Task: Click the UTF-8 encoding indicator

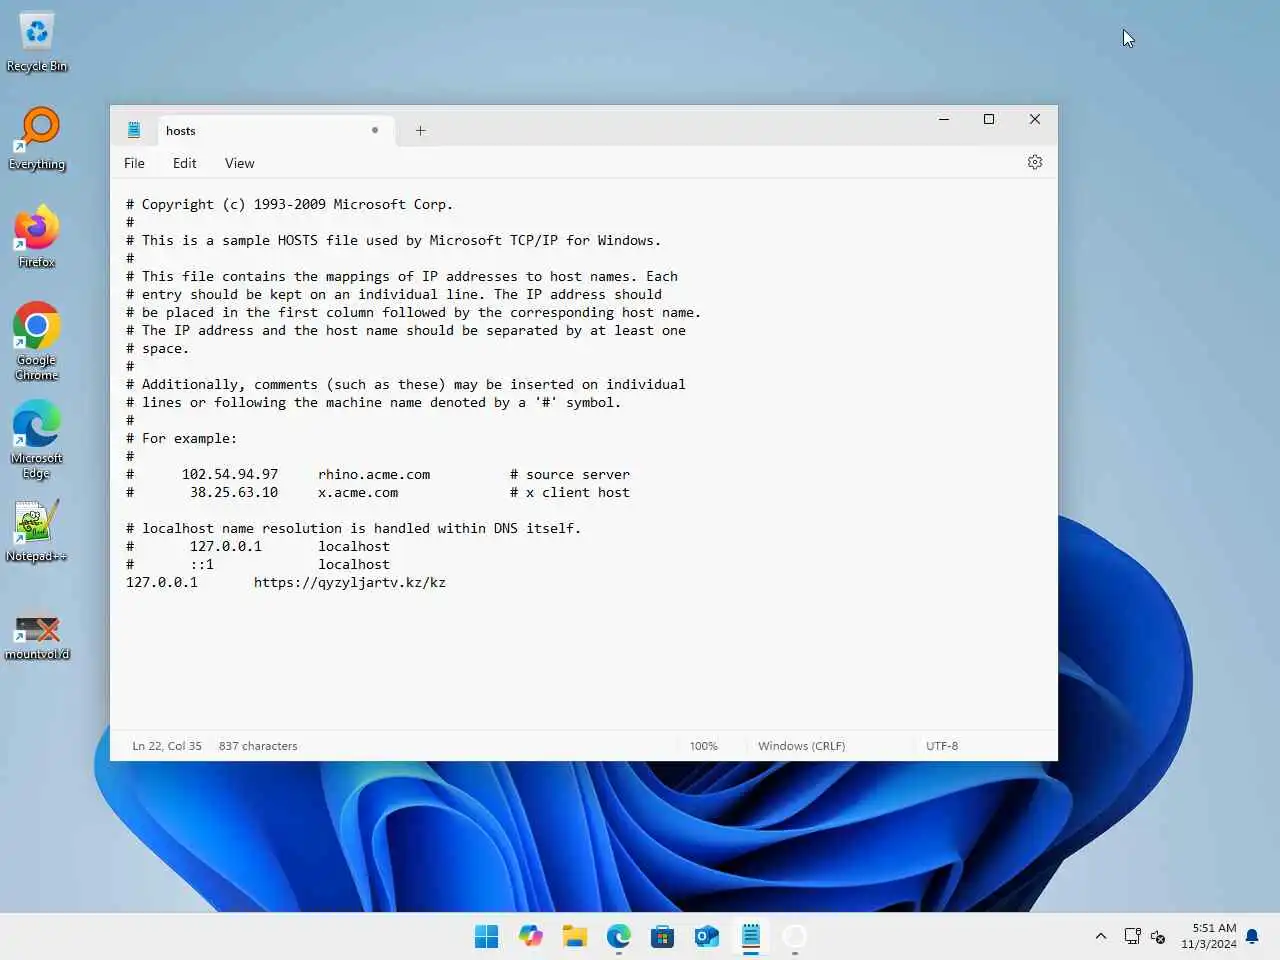Action: tap(942, 746)
